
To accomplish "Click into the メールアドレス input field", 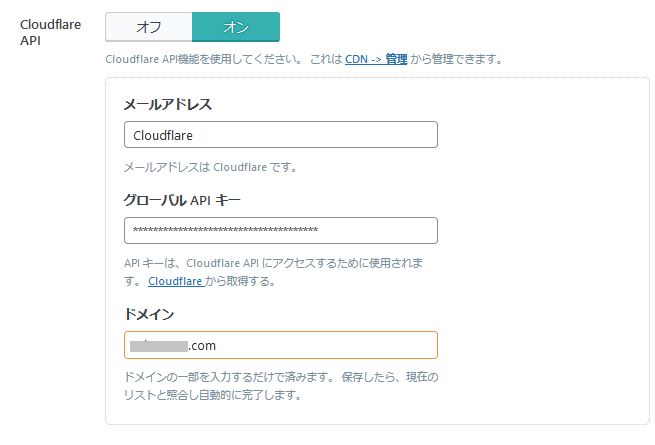I will click(x=280, y=134).
